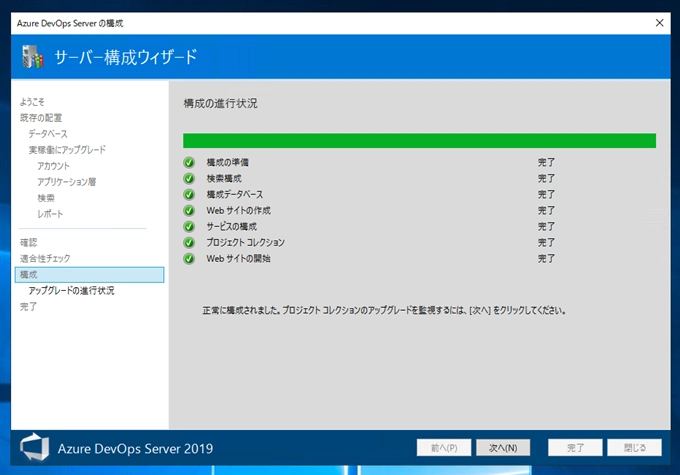Select 適合性チェック step in sidebar
Image resolution: width=680 pixels, height=475 pixels.
[x=45, y=259]
